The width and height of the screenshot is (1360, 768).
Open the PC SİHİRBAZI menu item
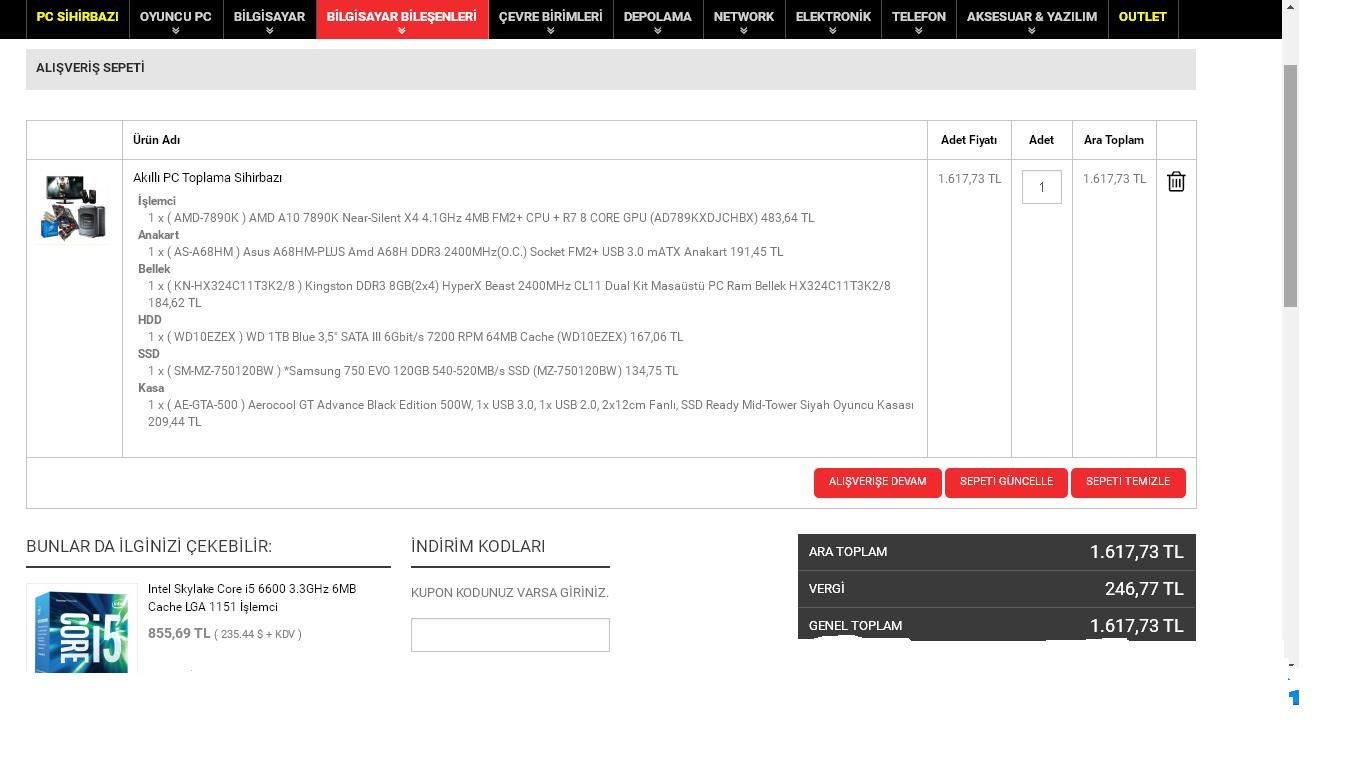tap(77, 17)
